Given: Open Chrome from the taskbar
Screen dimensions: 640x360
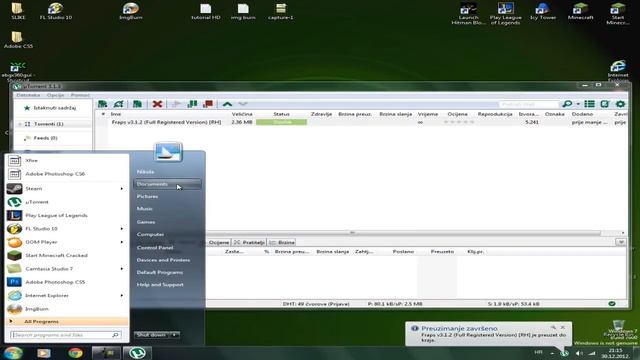Looking at the screenshot, I should pyautogui.click(x=76, y=353).
